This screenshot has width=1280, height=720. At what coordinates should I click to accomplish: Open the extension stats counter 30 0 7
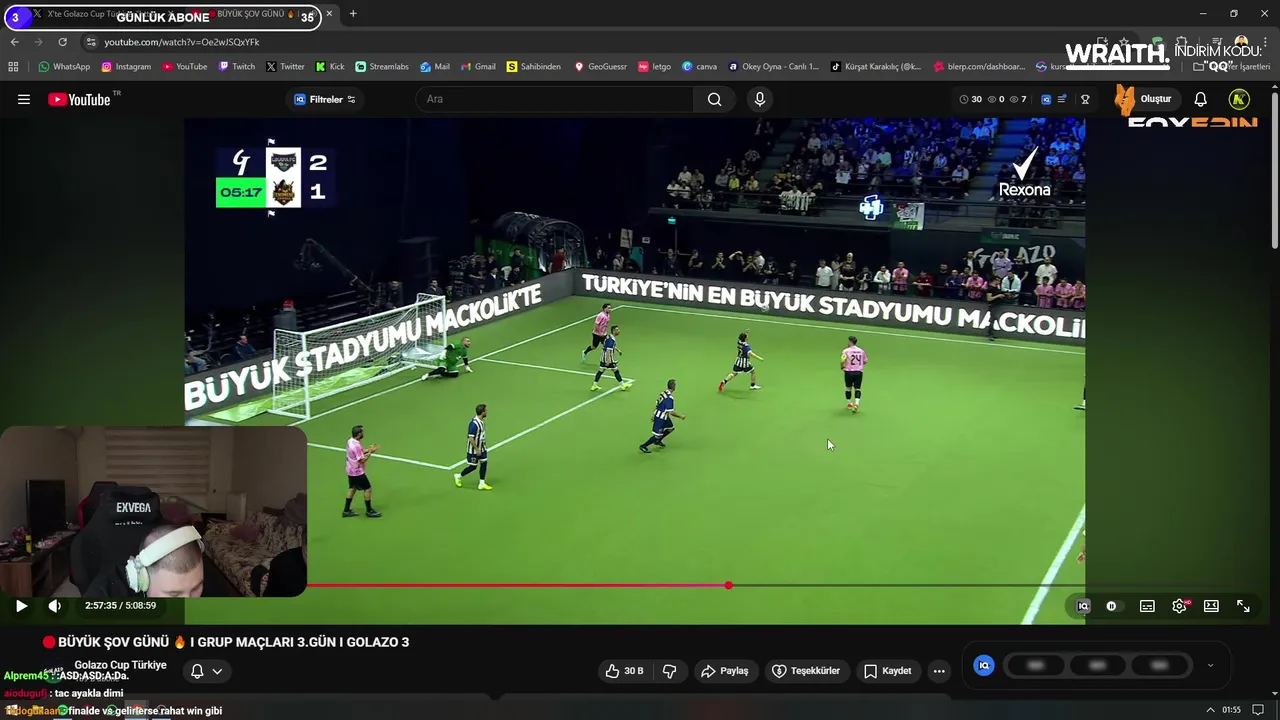click(992, 99)
